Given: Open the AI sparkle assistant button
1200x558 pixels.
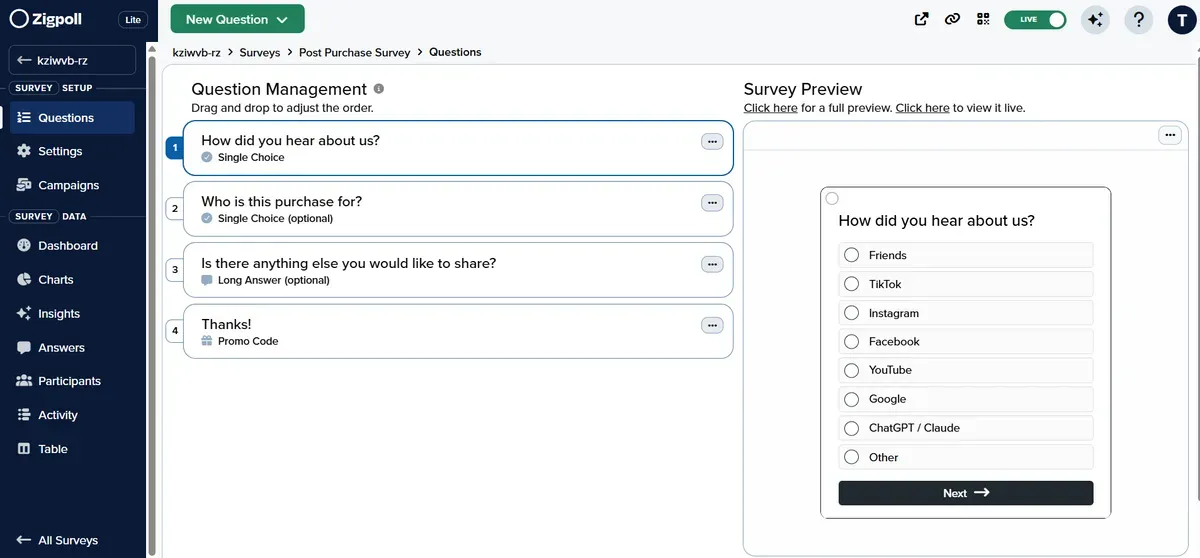Looking at the screenshot, I should (1095, 19).
